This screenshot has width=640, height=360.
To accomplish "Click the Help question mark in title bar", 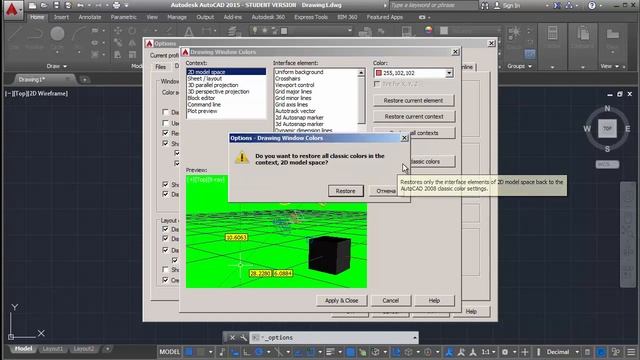I will (592, 6).
